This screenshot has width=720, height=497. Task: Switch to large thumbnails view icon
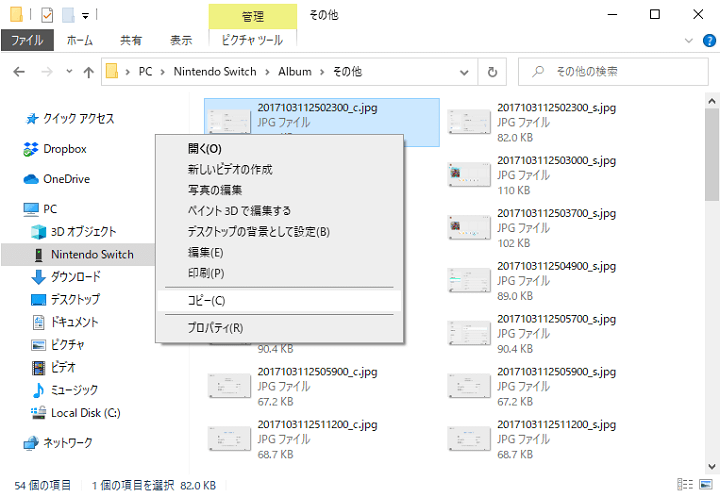click(705, 484)
